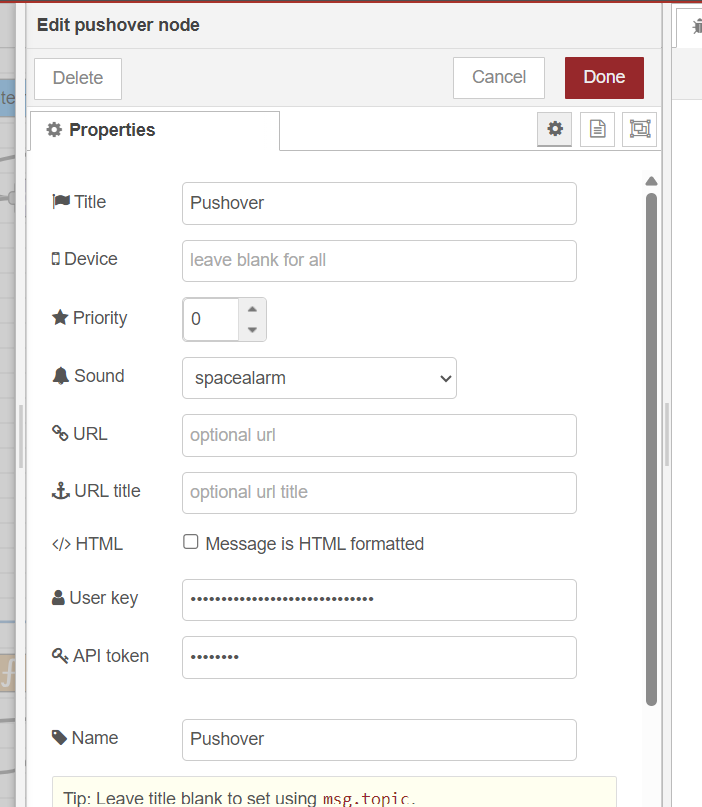The height and width of the screenshot is (807, 702).
Task: Click the anchor icon beside URL title
Action: click(61, 491)
